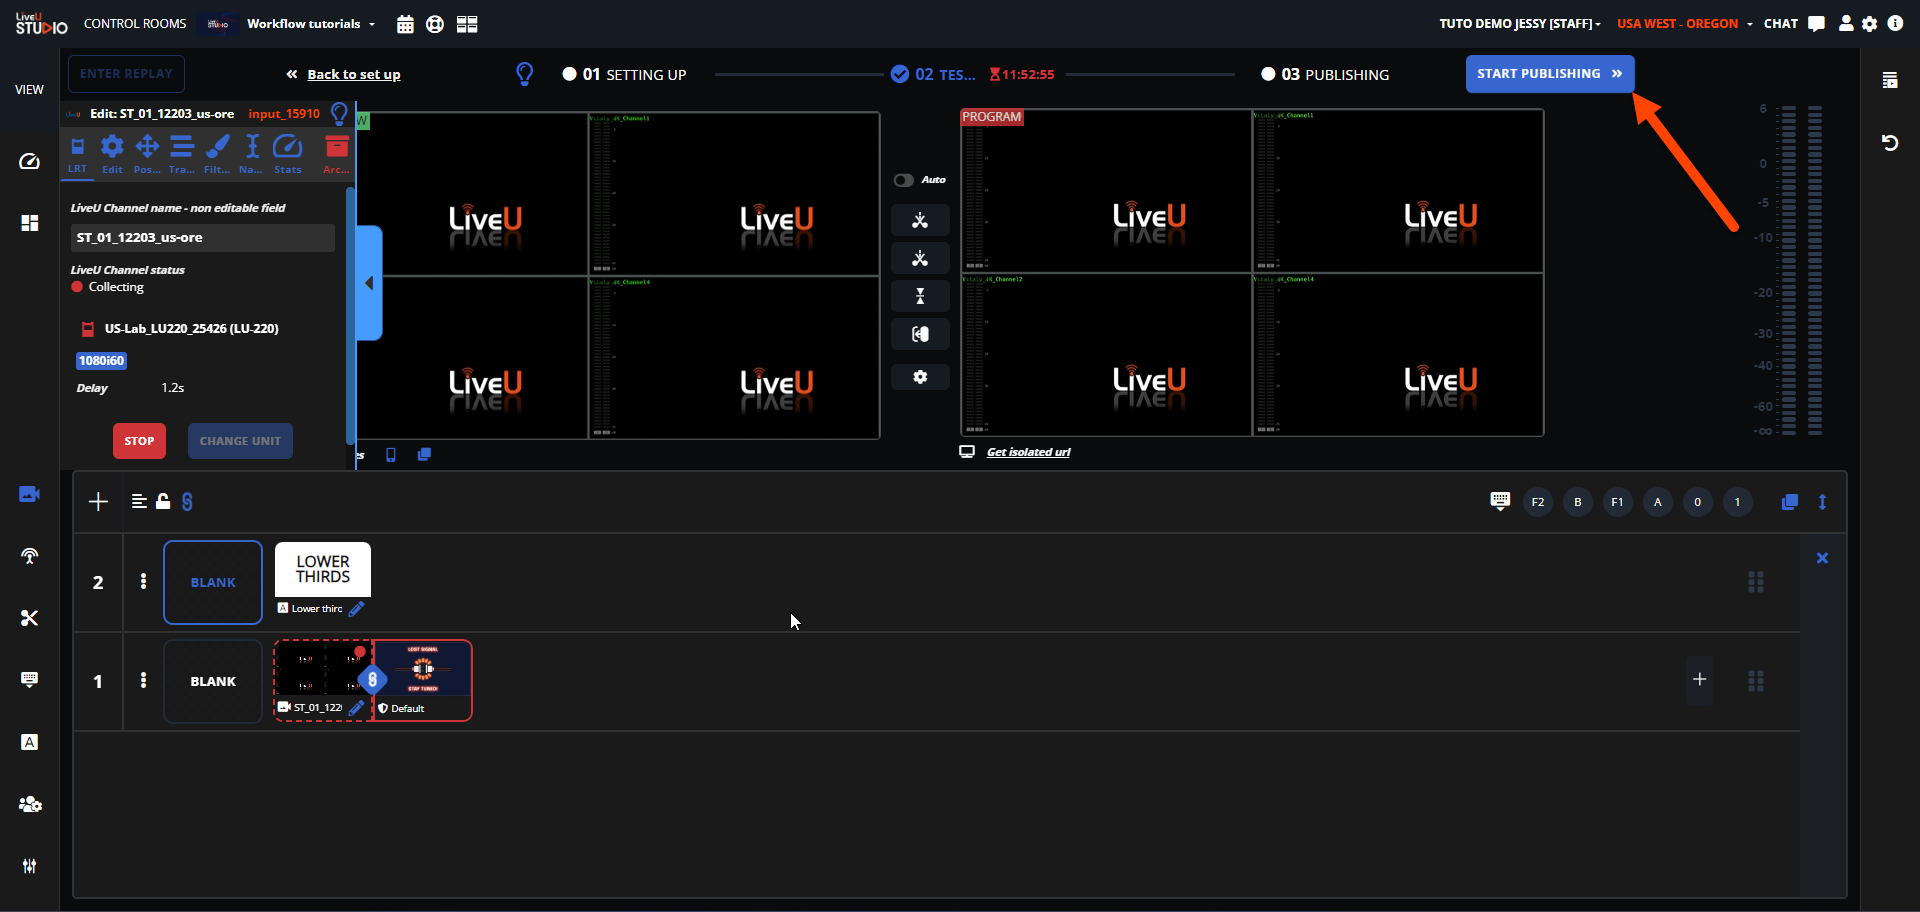Open the chat bubble icon next to CHAT
Viewport: 1920px width, 912px height.
pos(1817,24)
